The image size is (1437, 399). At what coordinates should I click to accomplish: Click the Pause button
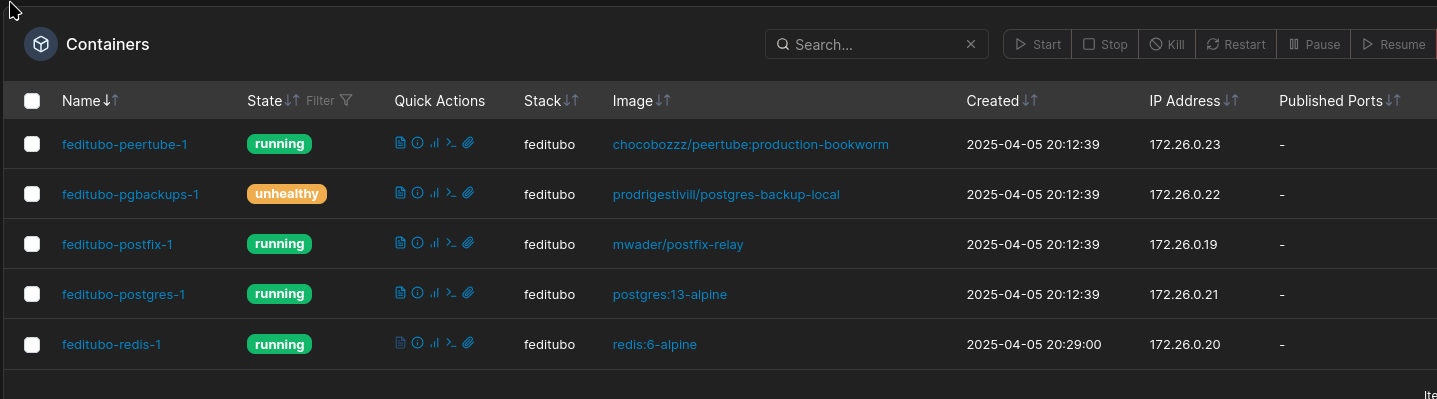pyautogui.click(x=1314, y=45)
